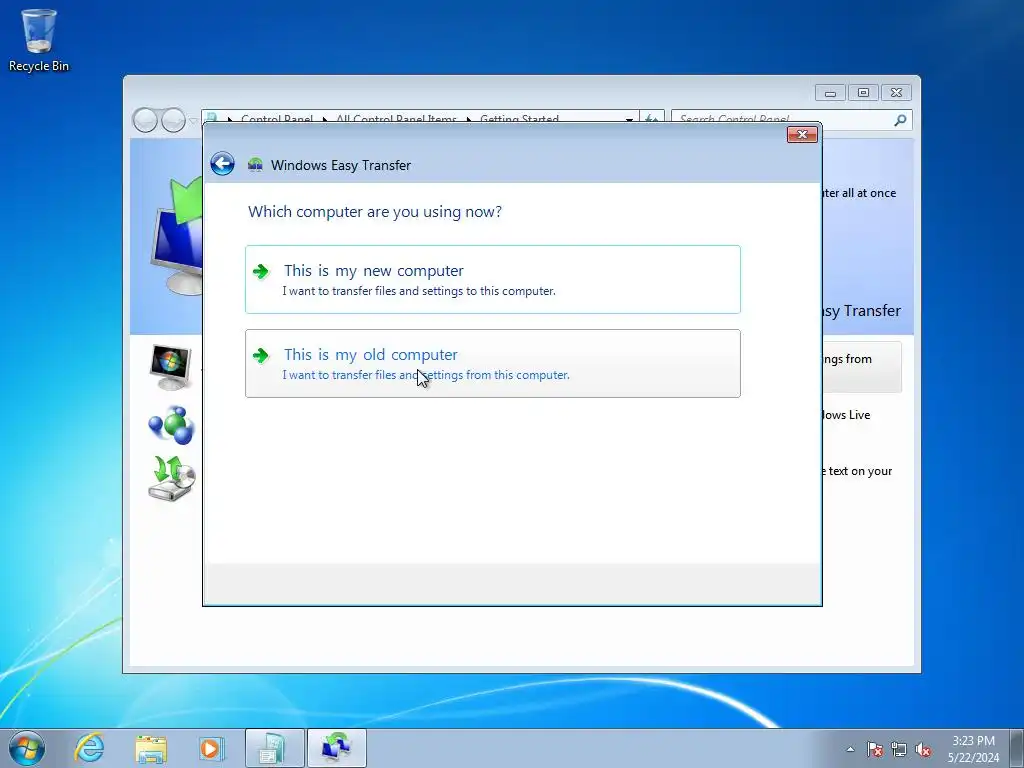
Task: Maximize the Control Panel window
Action: pyautogui.click(x=863, y=93)
